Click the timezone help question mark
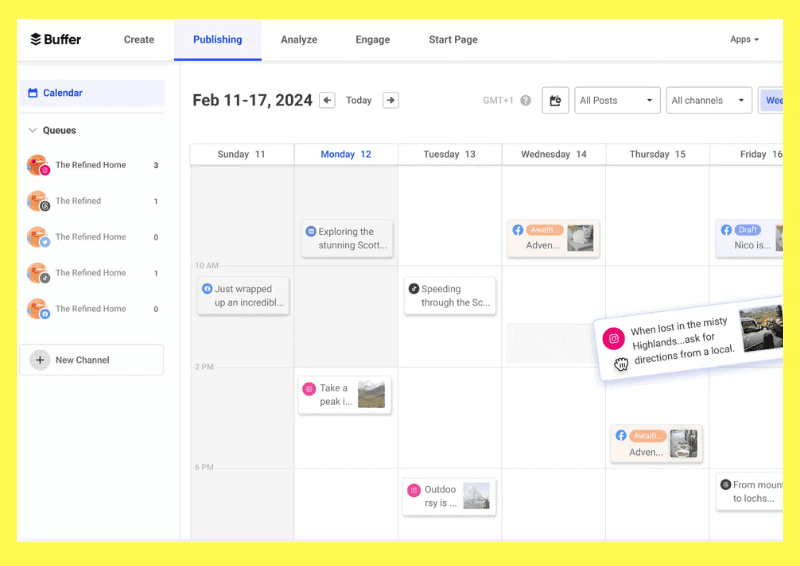The height and width of the screenshot is (566, 800). click(x=526, y=100)
